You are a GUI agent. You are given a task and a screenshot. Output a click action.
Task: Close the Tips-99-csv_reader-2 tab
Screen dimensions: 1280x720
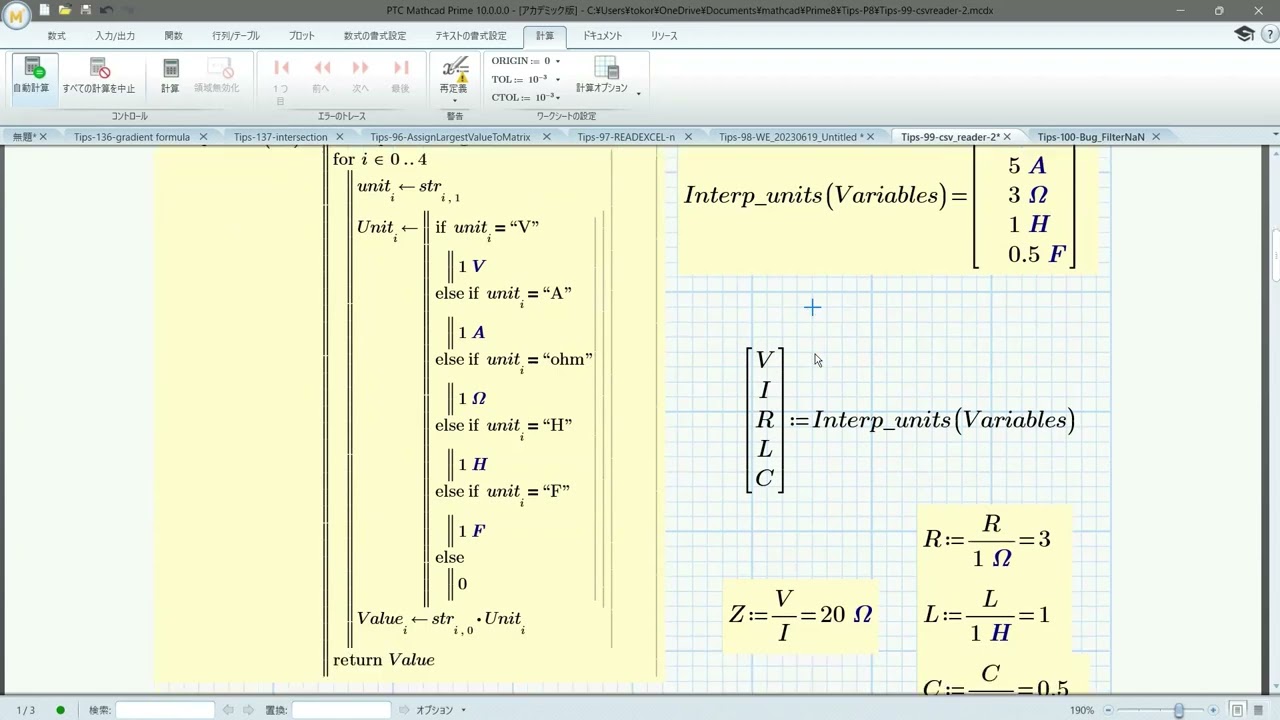tap(1007, 137)
